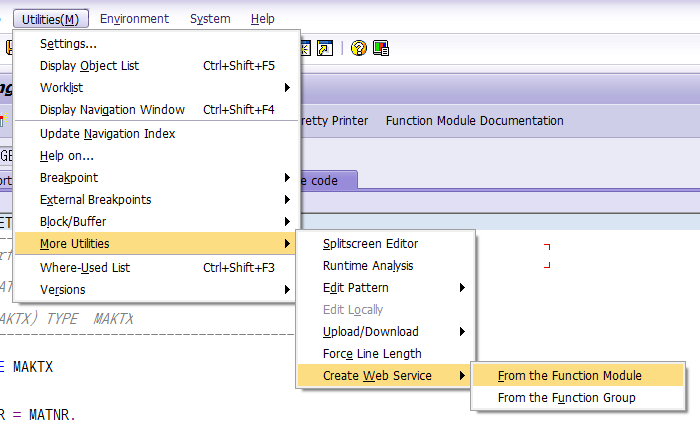Expand the Versions submenu
This screenshot has height=422, width=700.
click(x=156, y=289)
